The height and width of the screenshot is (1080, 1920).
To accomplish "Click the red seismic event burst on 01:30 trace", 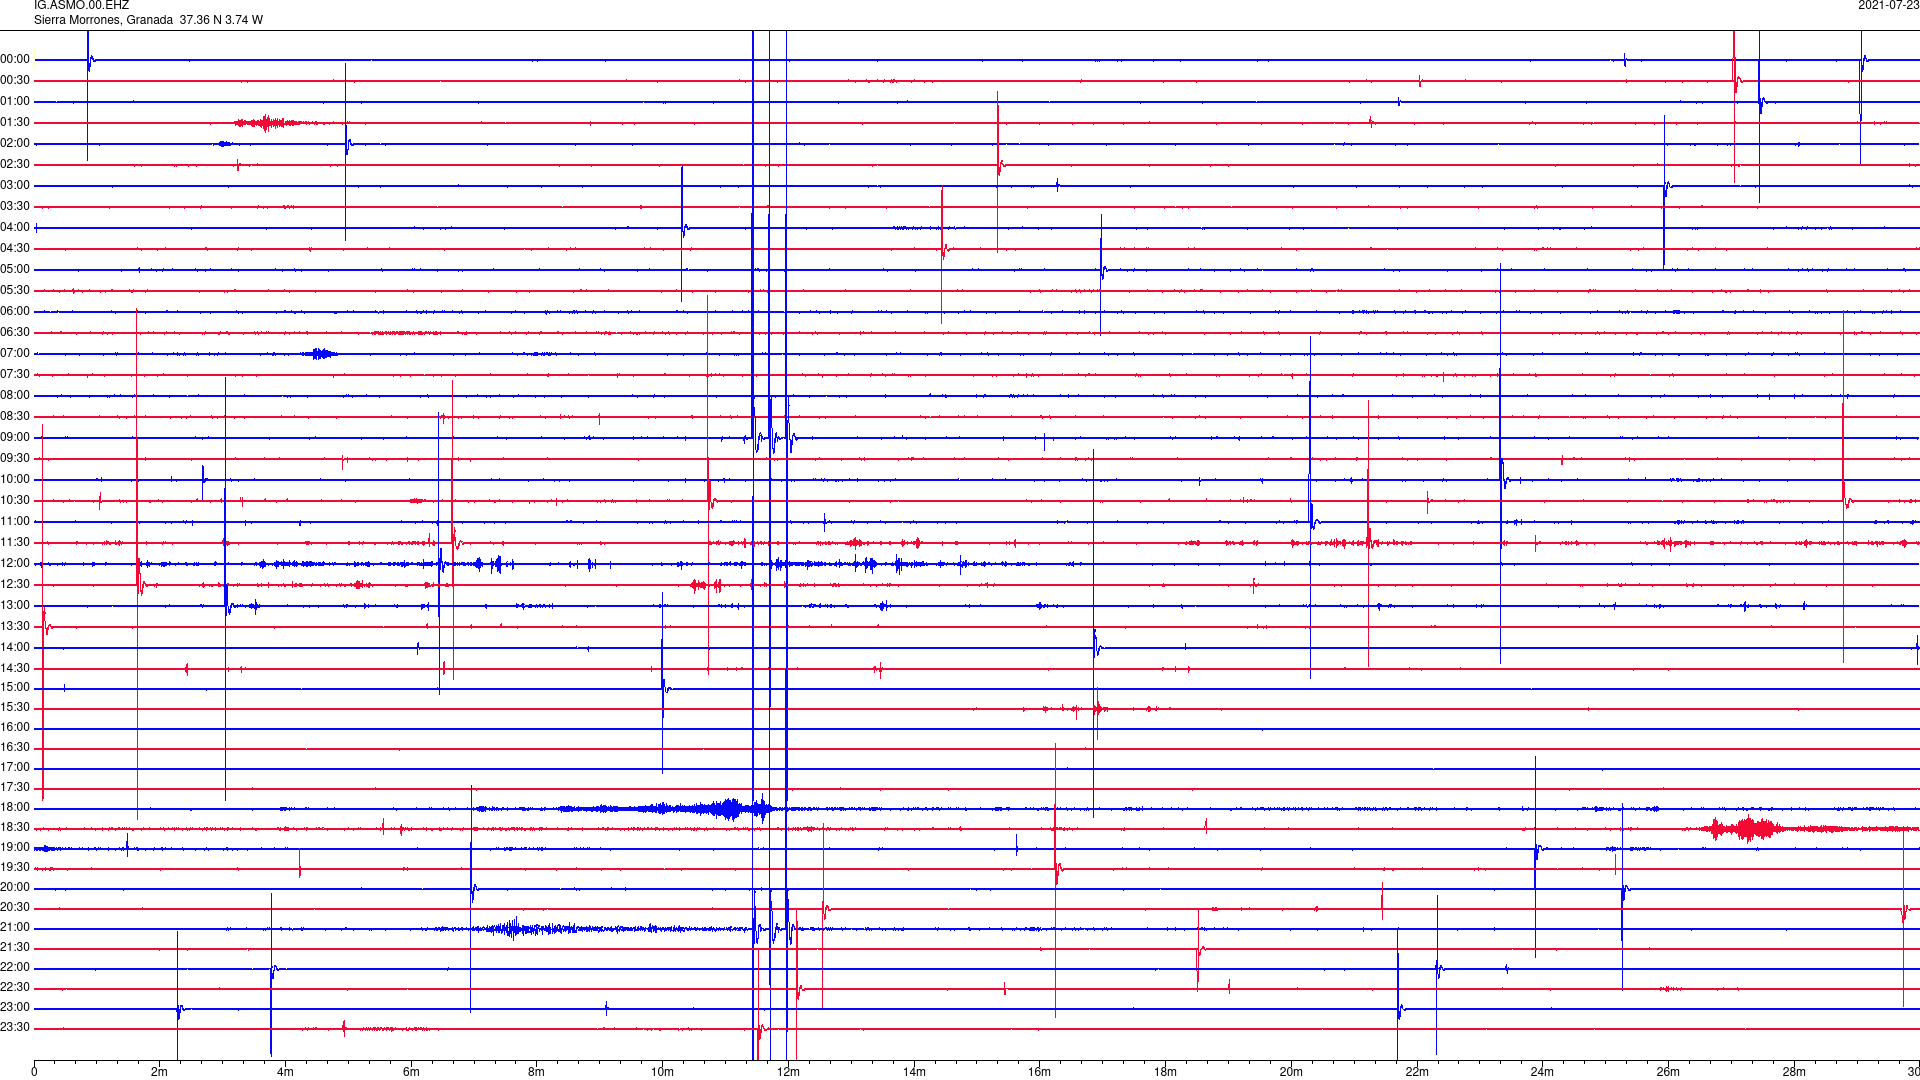I will tap(268, 123).
